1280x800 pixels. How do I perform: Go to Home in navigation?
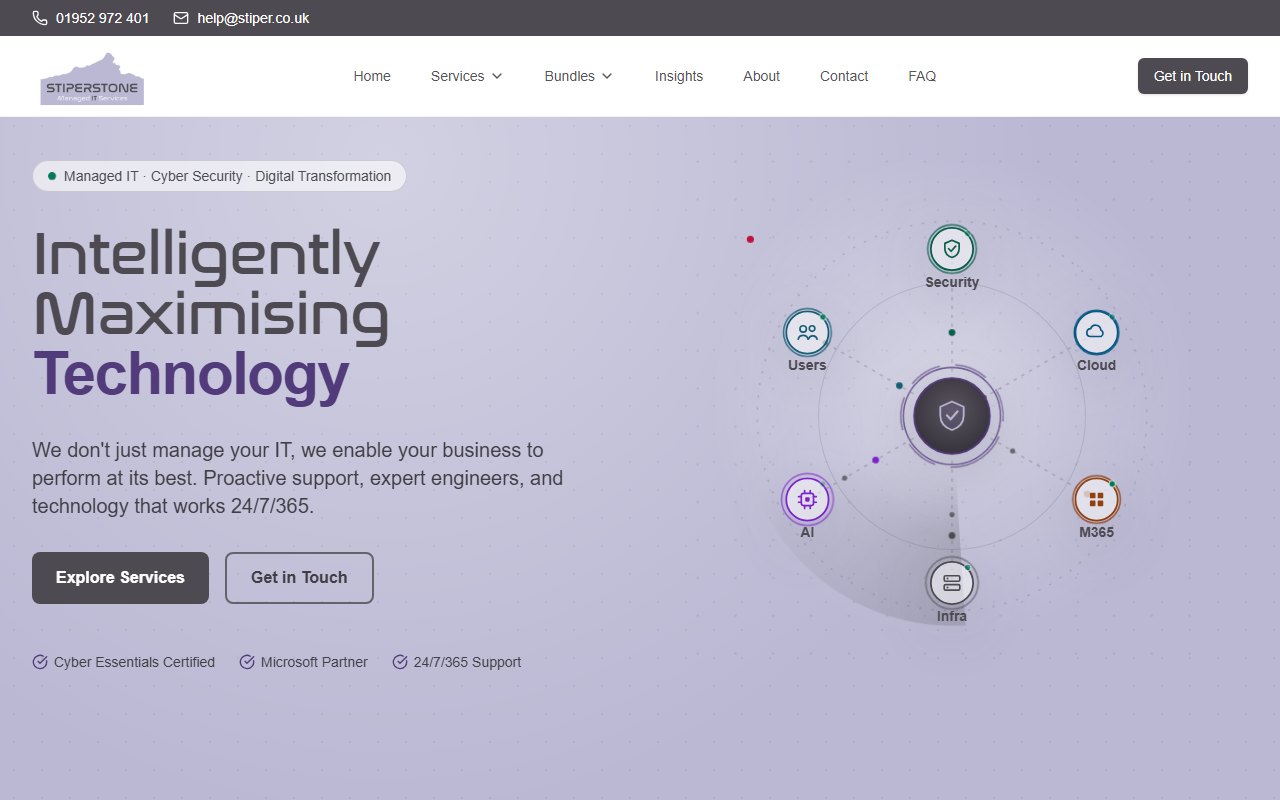tap(372, 76)
